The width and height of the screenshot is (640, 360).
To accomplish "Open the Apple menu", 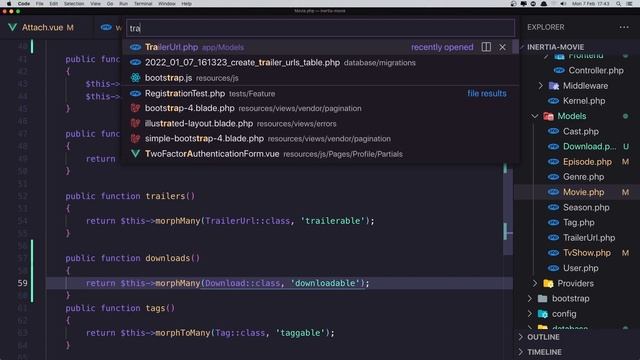I will tap(9, 4).
